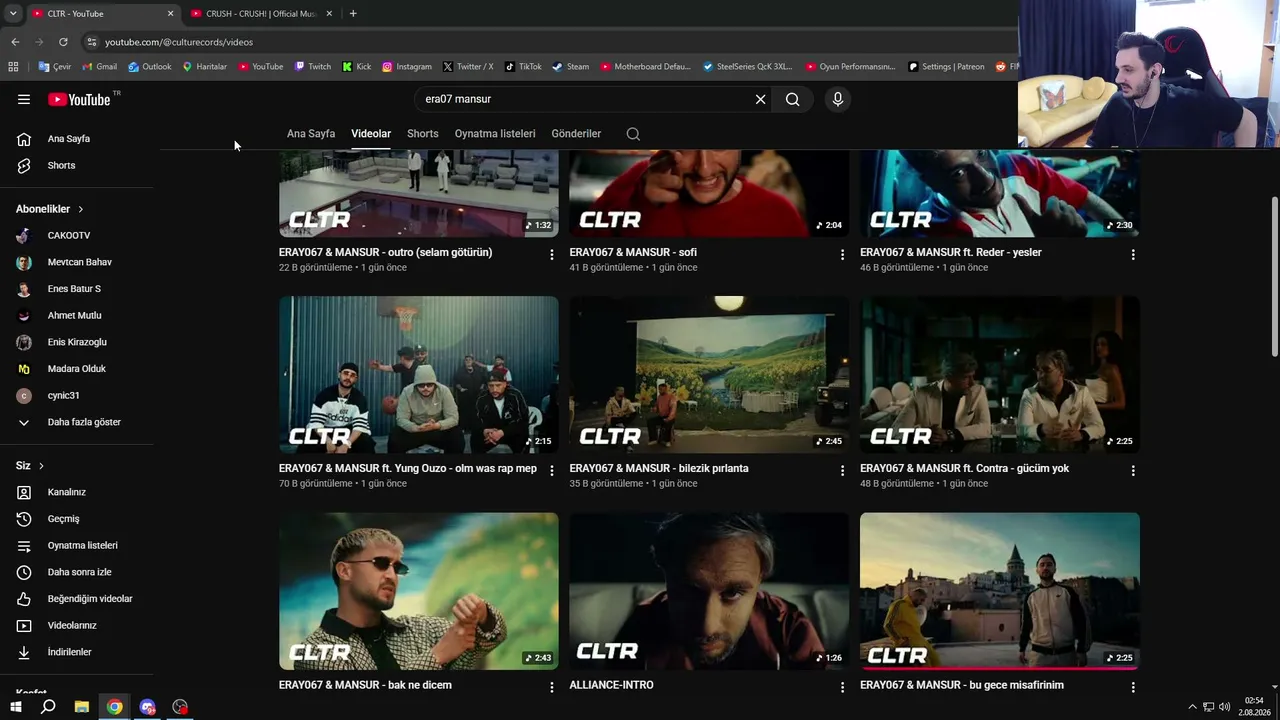Open a new browser tab with the plus icon

point(353,14)
